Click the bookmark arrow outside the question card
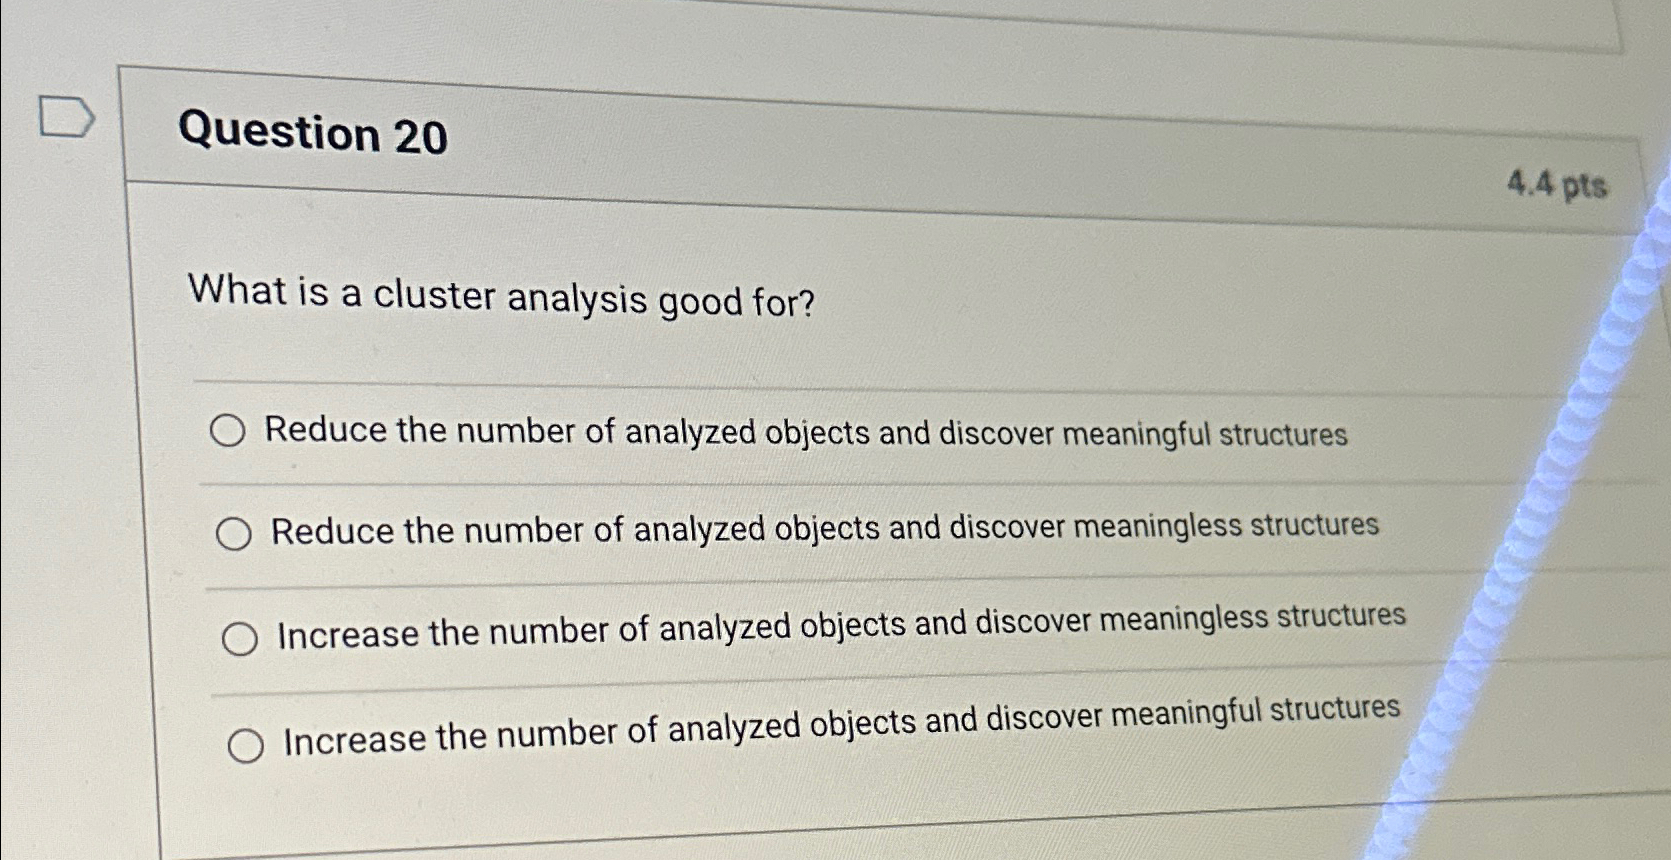 click(x=67, y=117)
